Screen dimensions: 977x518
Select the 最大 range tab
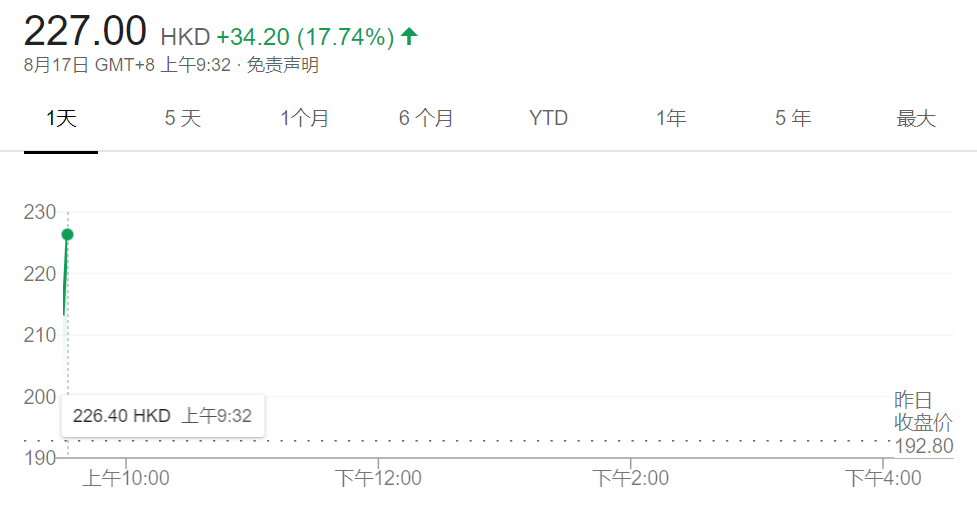[916, 118]
